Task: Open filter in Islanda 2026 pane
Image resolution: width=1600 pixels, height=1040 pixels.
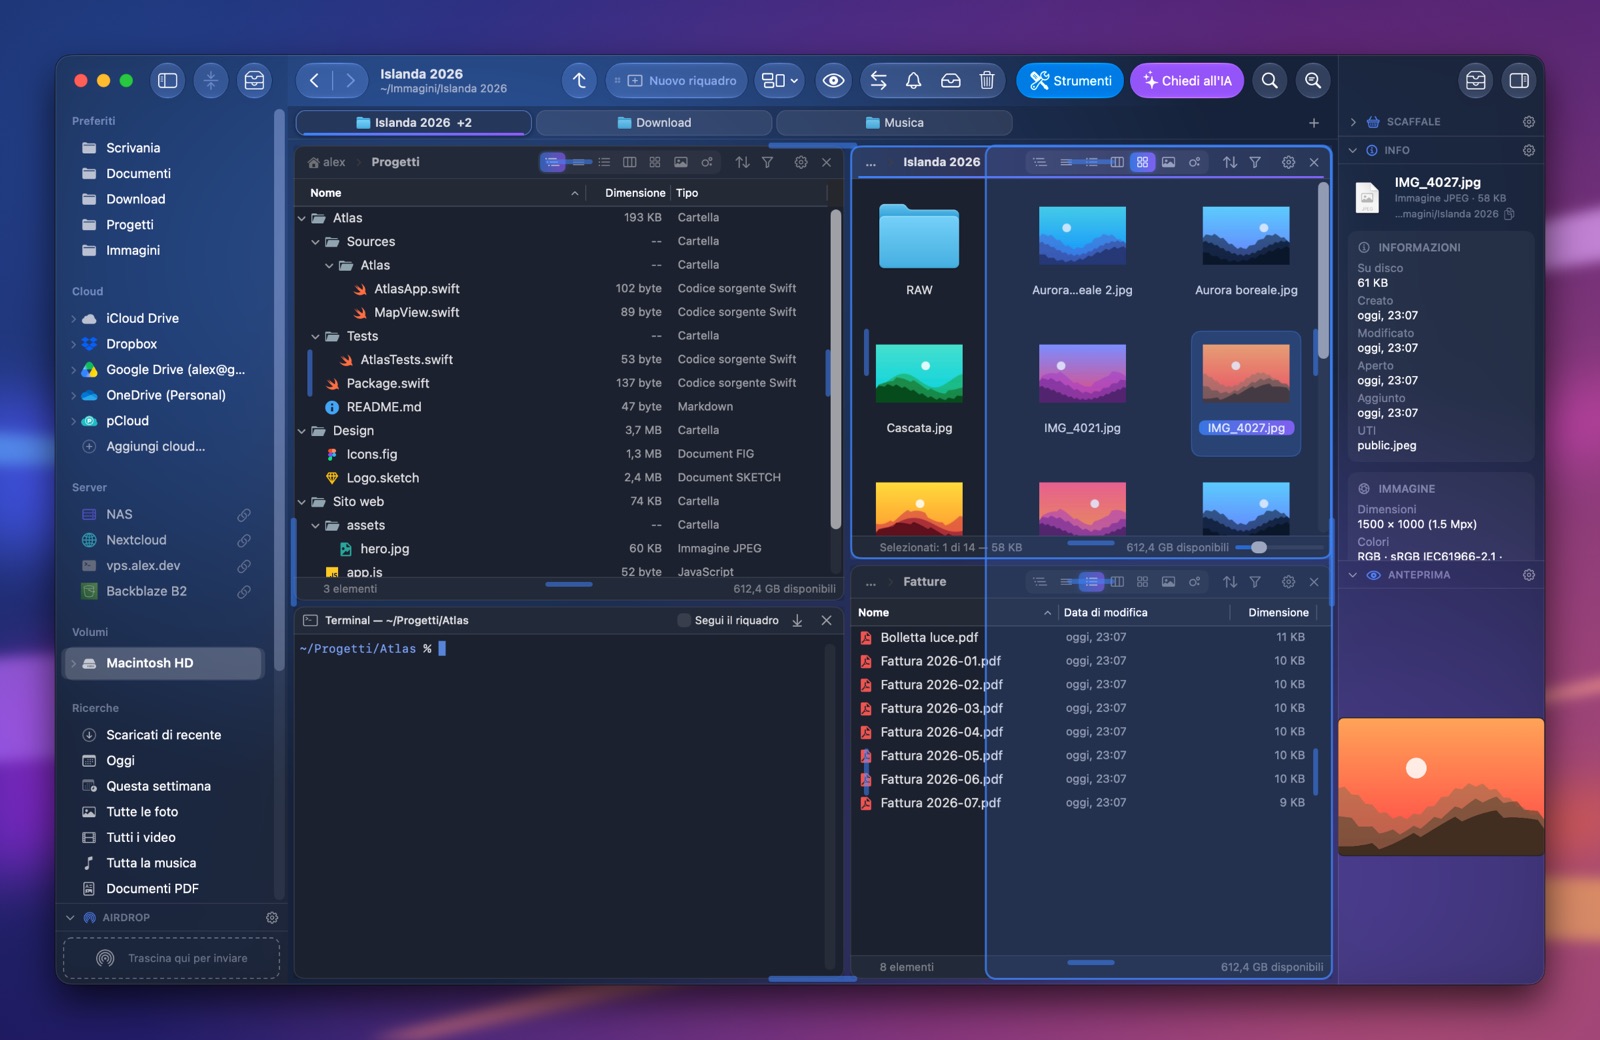Action: click(1255, 162)
